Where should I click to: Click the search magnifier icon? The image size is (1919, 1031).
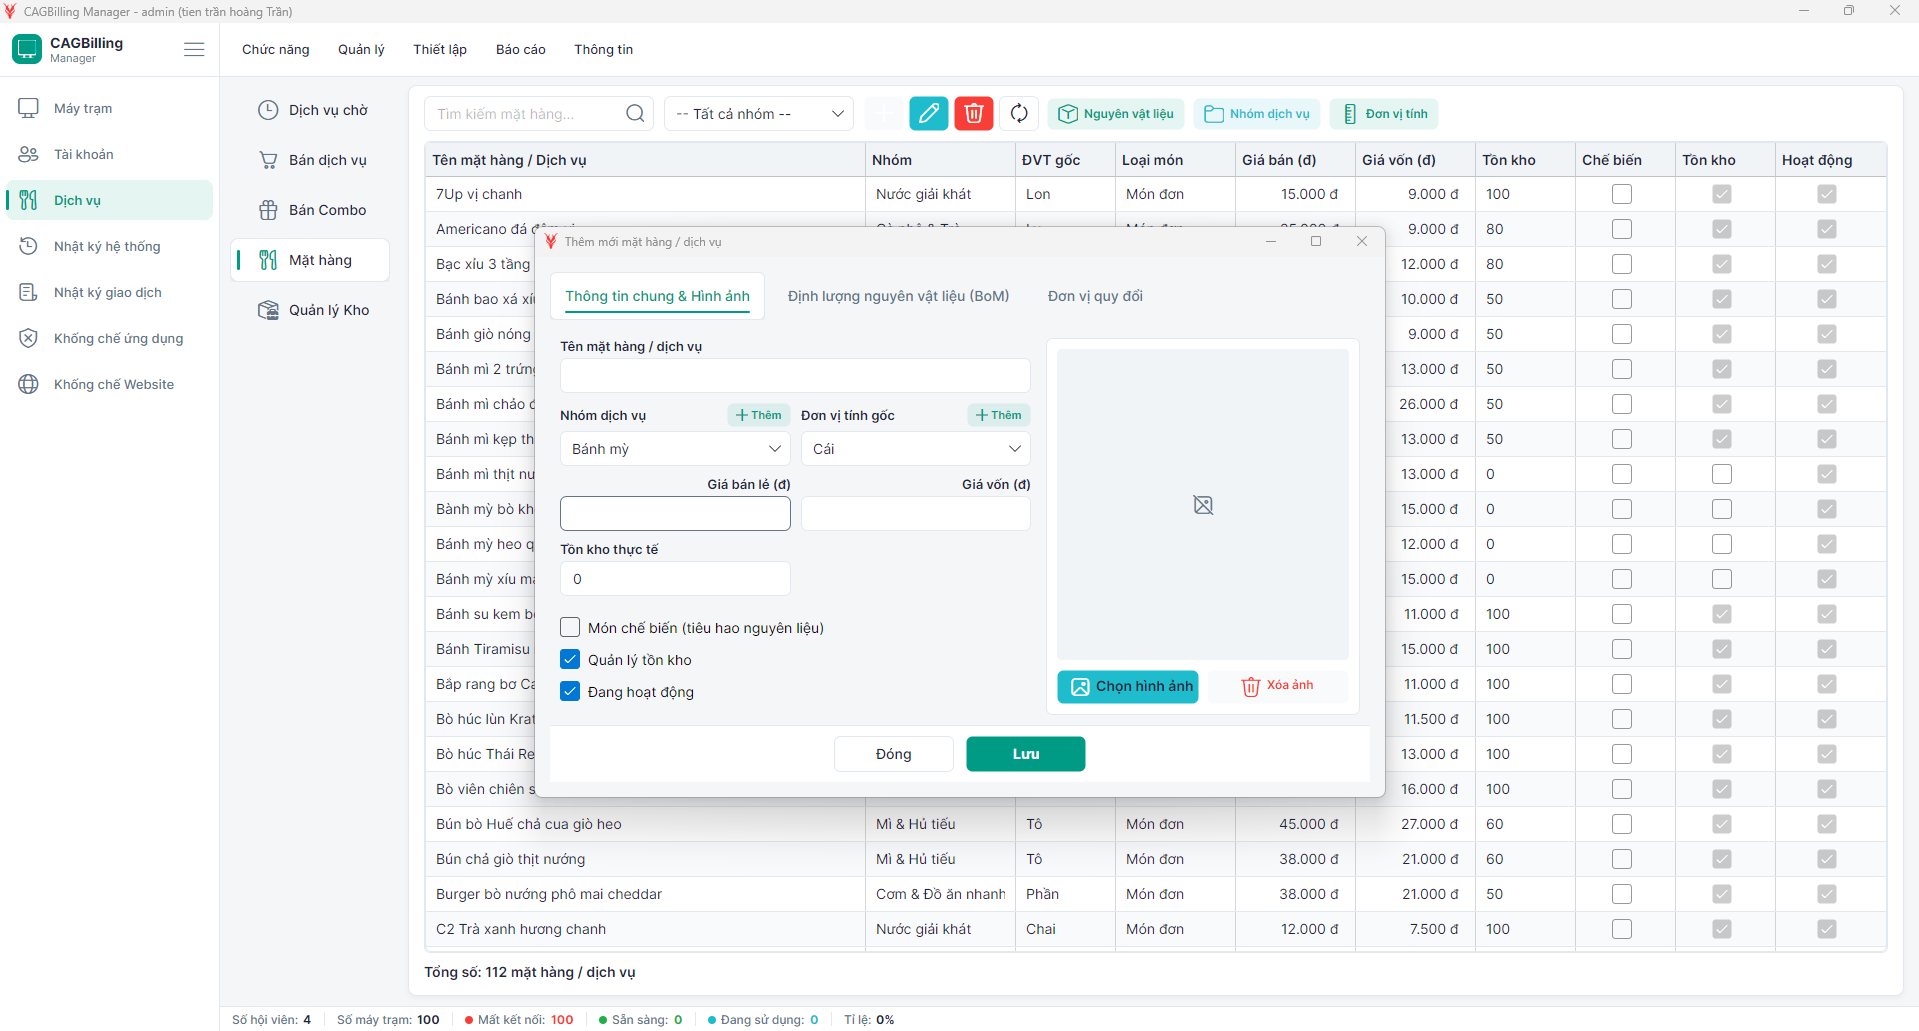pyautogui.click(x=635, y=114)
